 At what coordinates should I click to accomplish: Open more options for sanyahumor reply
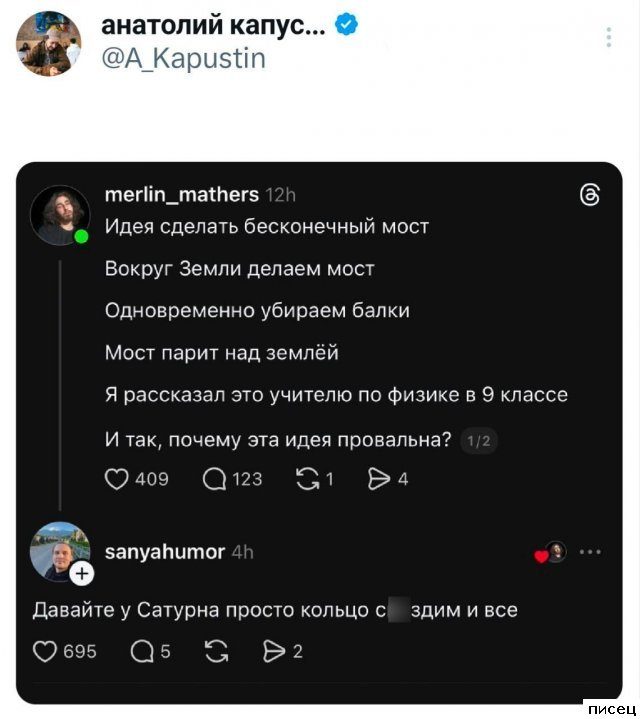coord(590,552)
